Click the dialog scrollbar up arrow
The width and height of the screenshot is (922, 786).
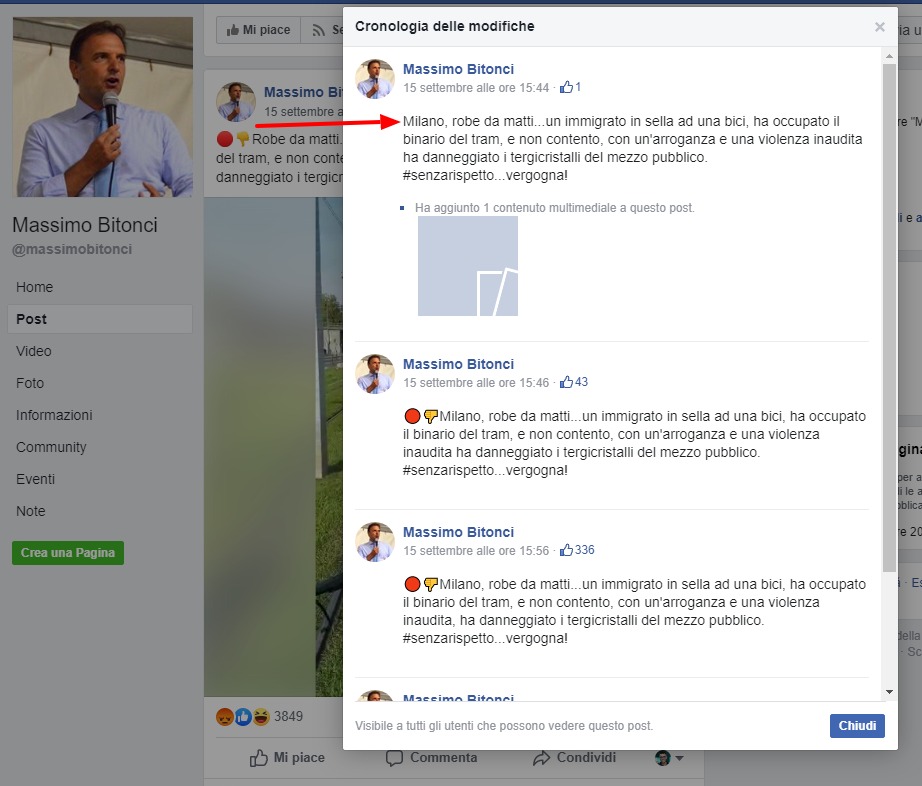tap(889, 56)
